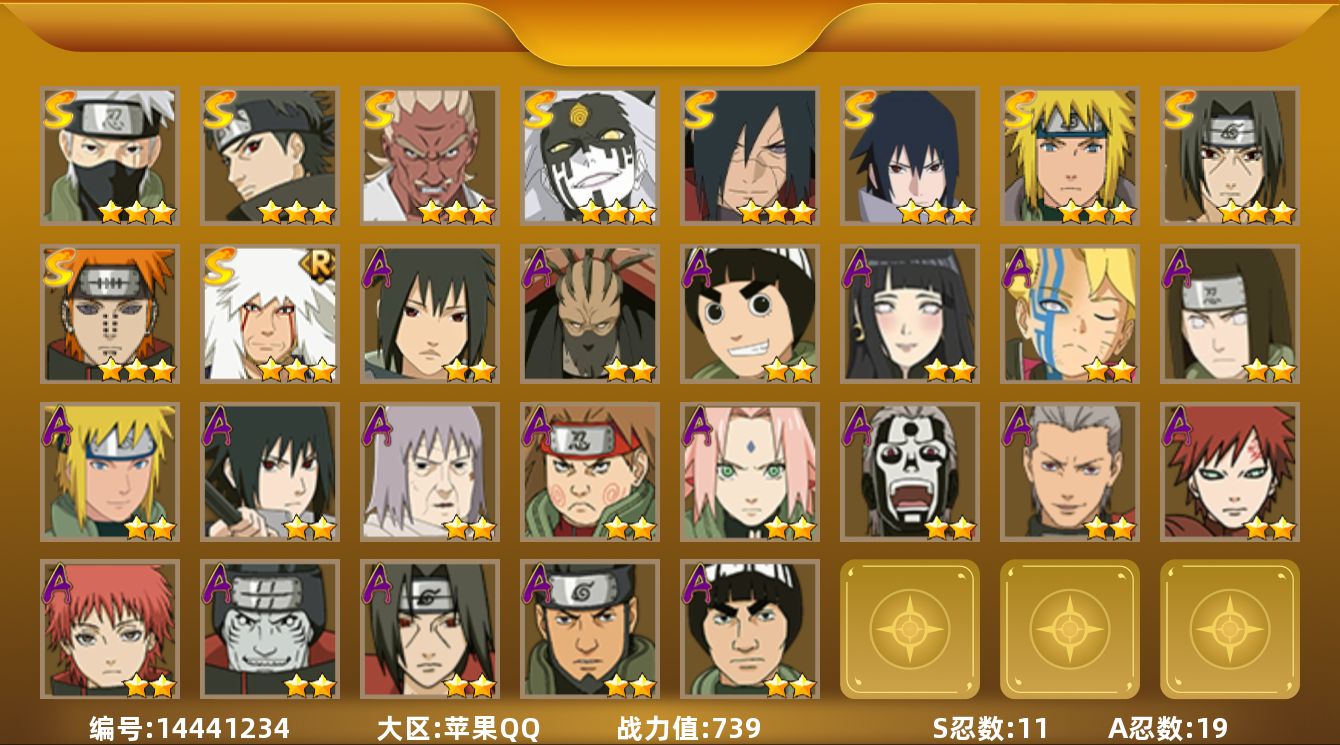Pick the blue-skinned shark-faced A-rank ninja
Image resolution: width=1340 pixels, height=745 pixels.
tap(270, 629)
